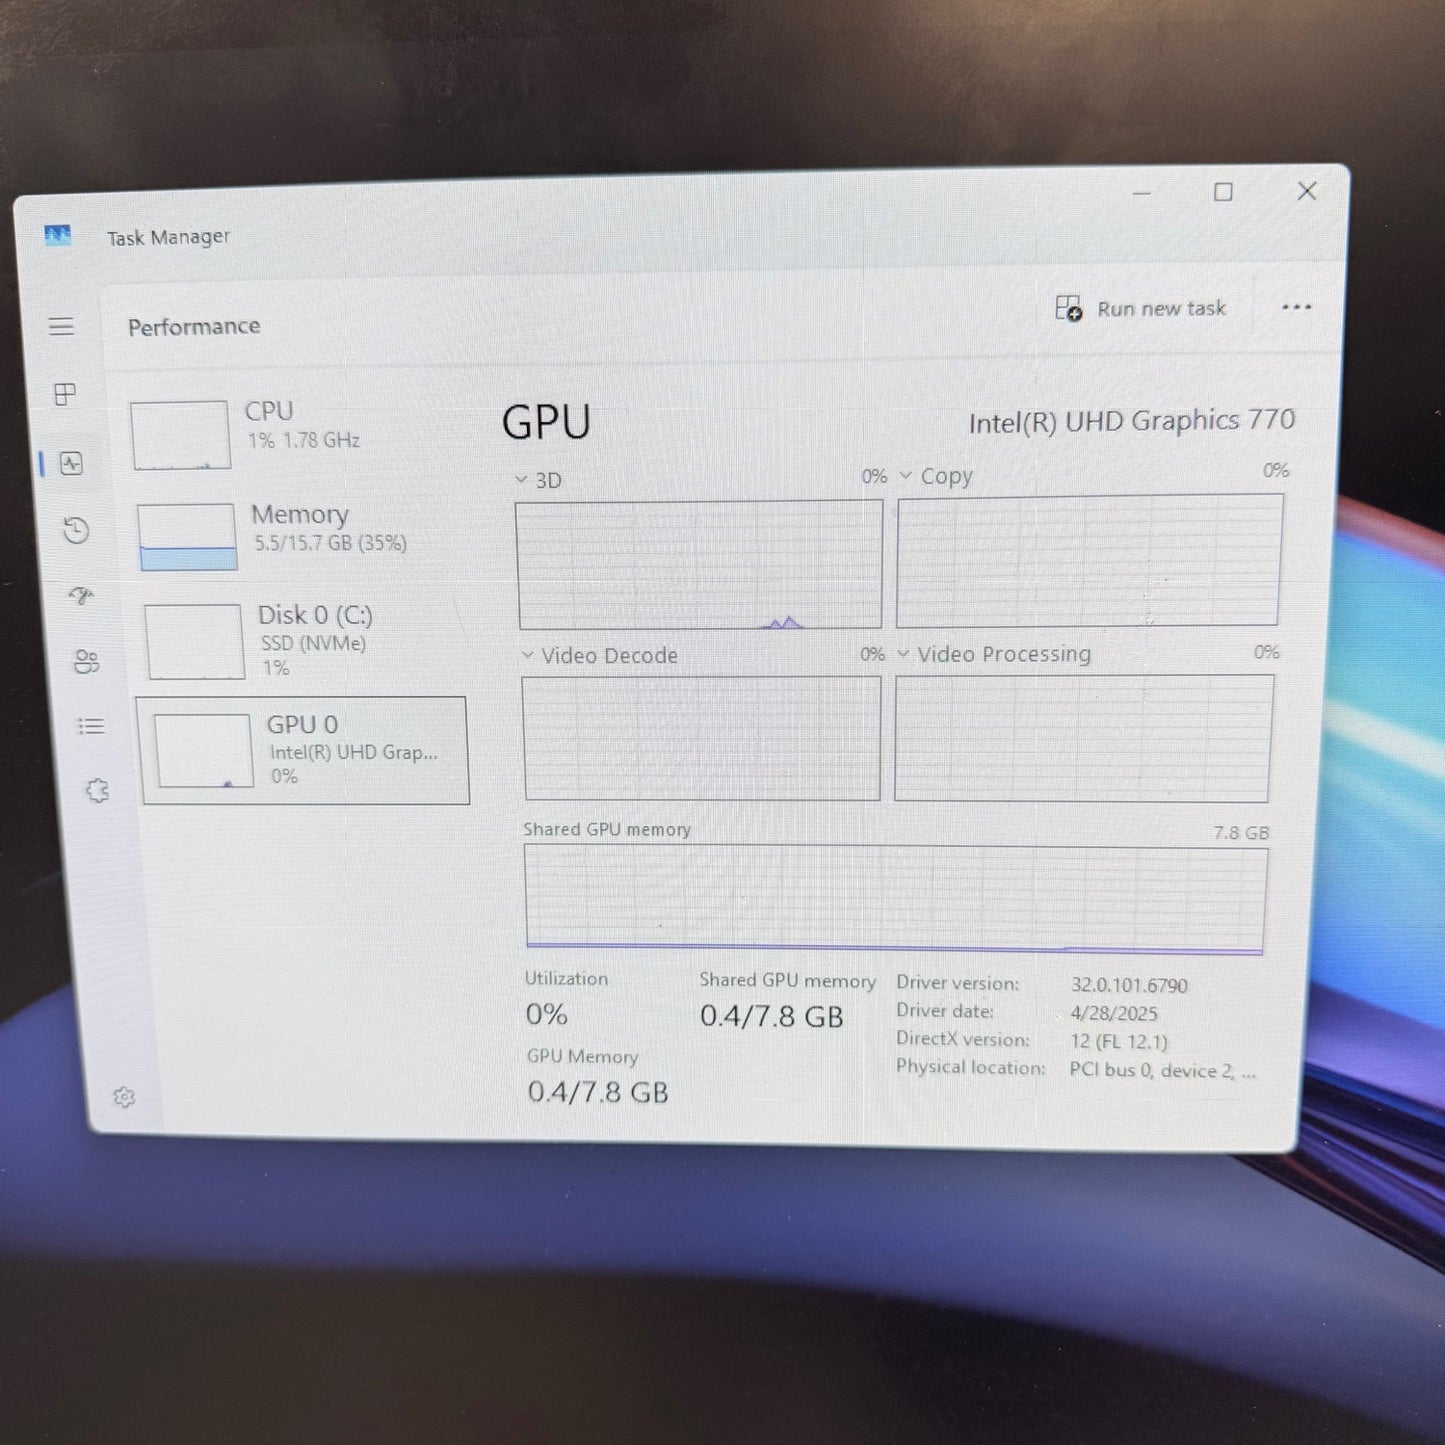Open the App history page icon
This screenshot has width=1445, height=1445.
click(76, 530)
